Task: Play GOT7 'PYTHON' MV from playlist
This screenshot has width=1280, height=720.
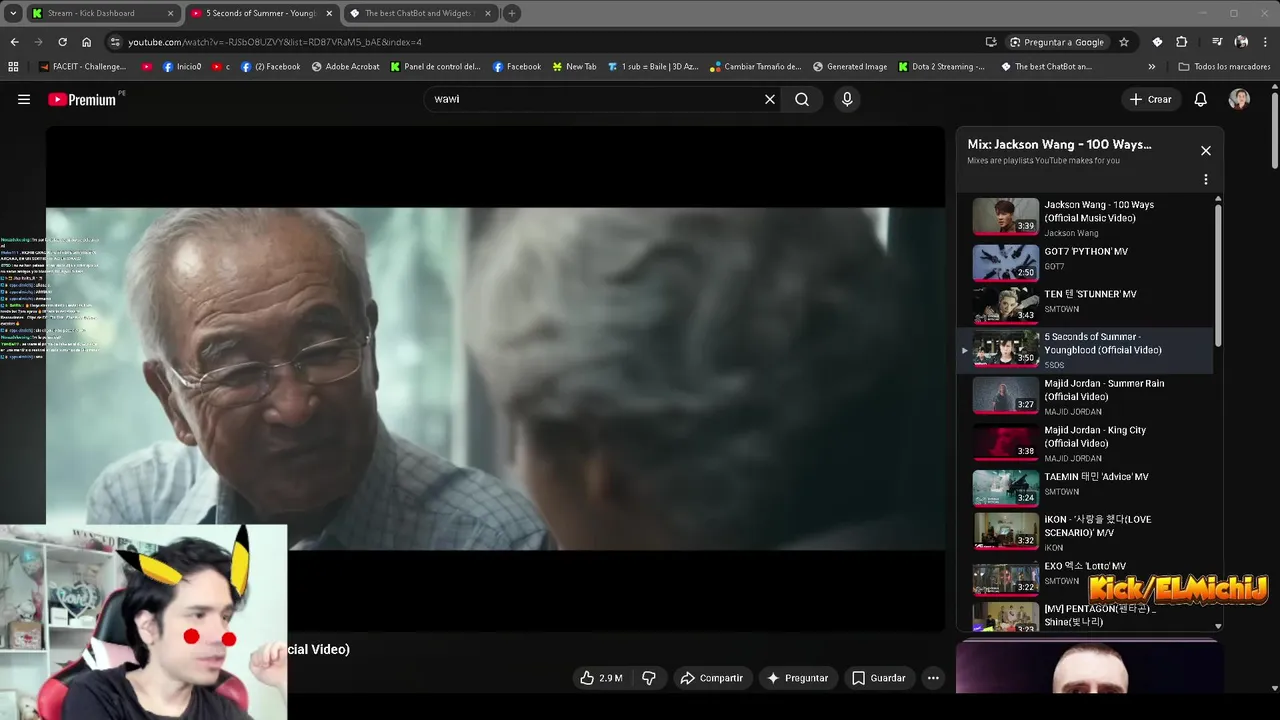Action: click(x=1085, y=262)
